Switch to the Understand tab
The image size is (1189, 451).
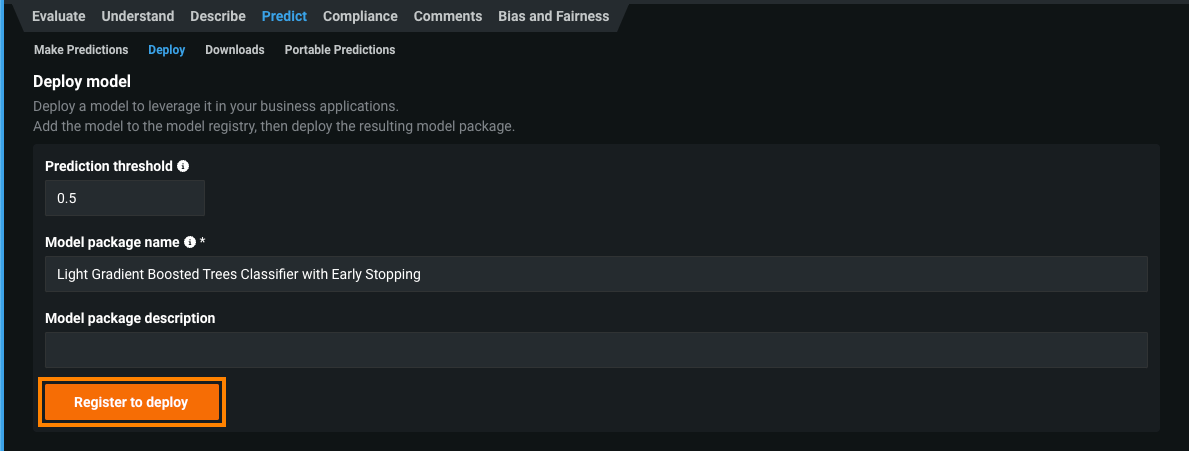pos(138,16)
